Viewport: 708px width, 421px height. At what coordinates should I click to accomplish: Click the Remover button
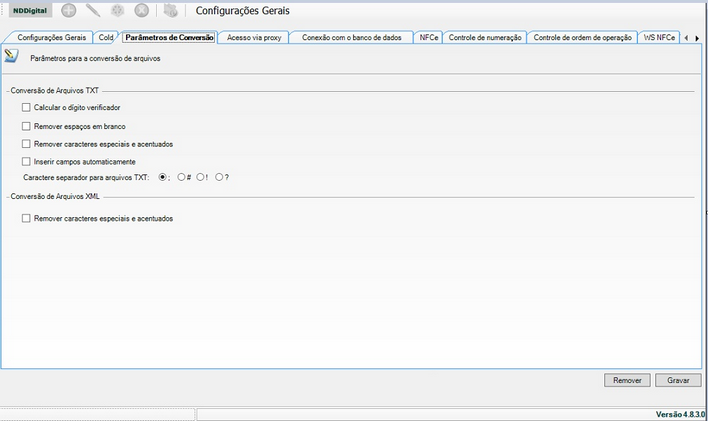[x=627, y=380]
